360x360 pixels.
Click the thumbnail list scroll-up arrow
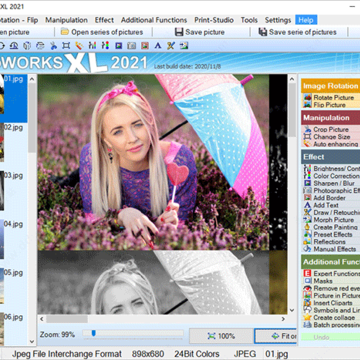[32, 79]
